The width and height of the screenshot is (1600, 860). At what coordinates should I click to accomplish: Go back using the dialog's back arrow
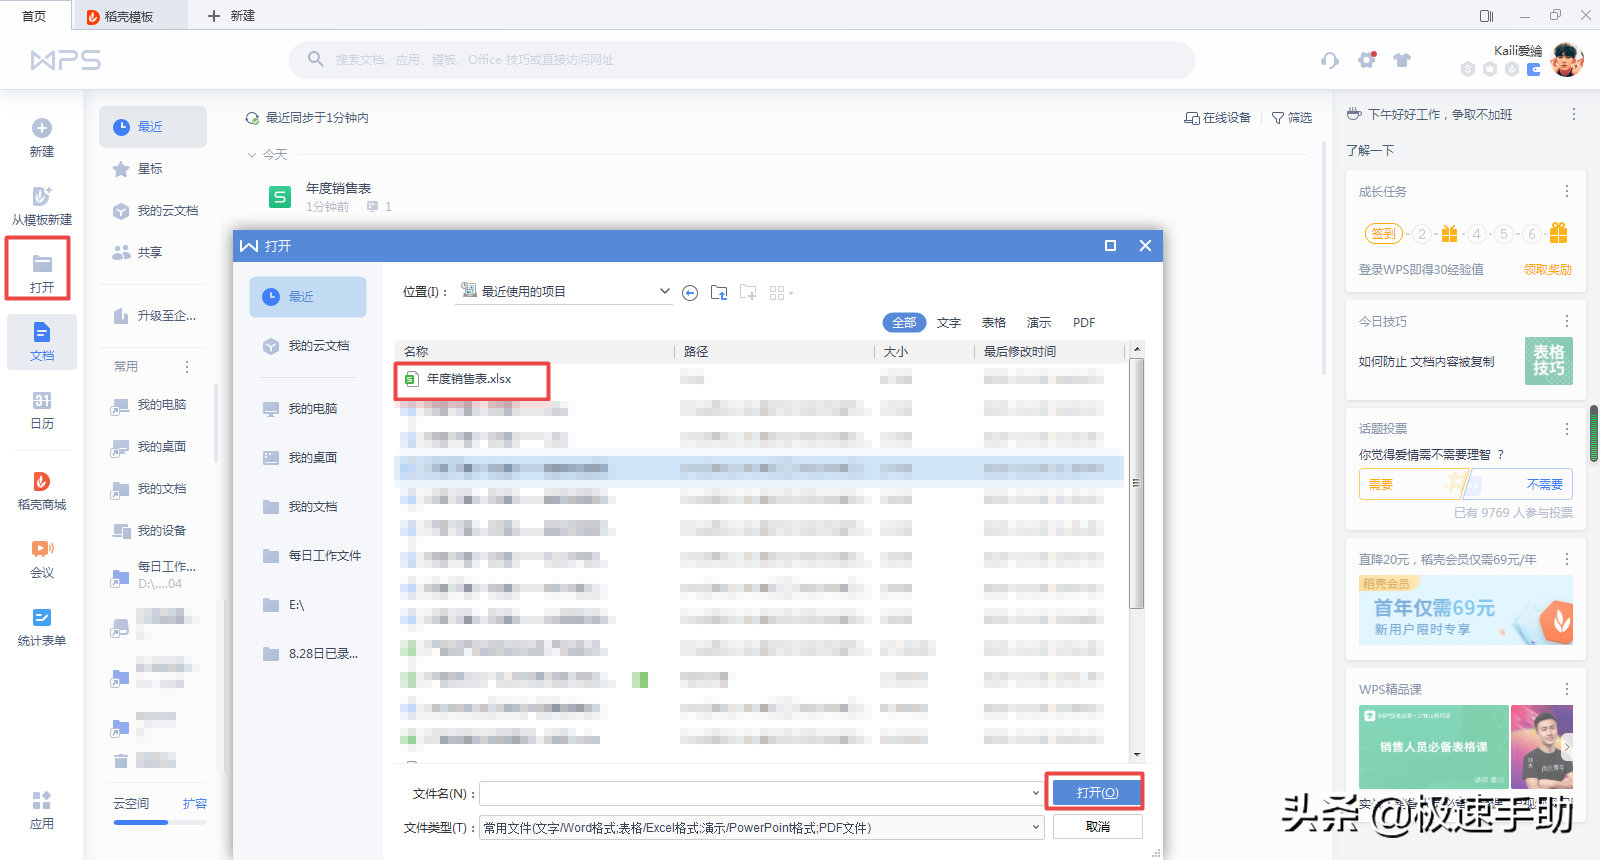pos(690,292)
